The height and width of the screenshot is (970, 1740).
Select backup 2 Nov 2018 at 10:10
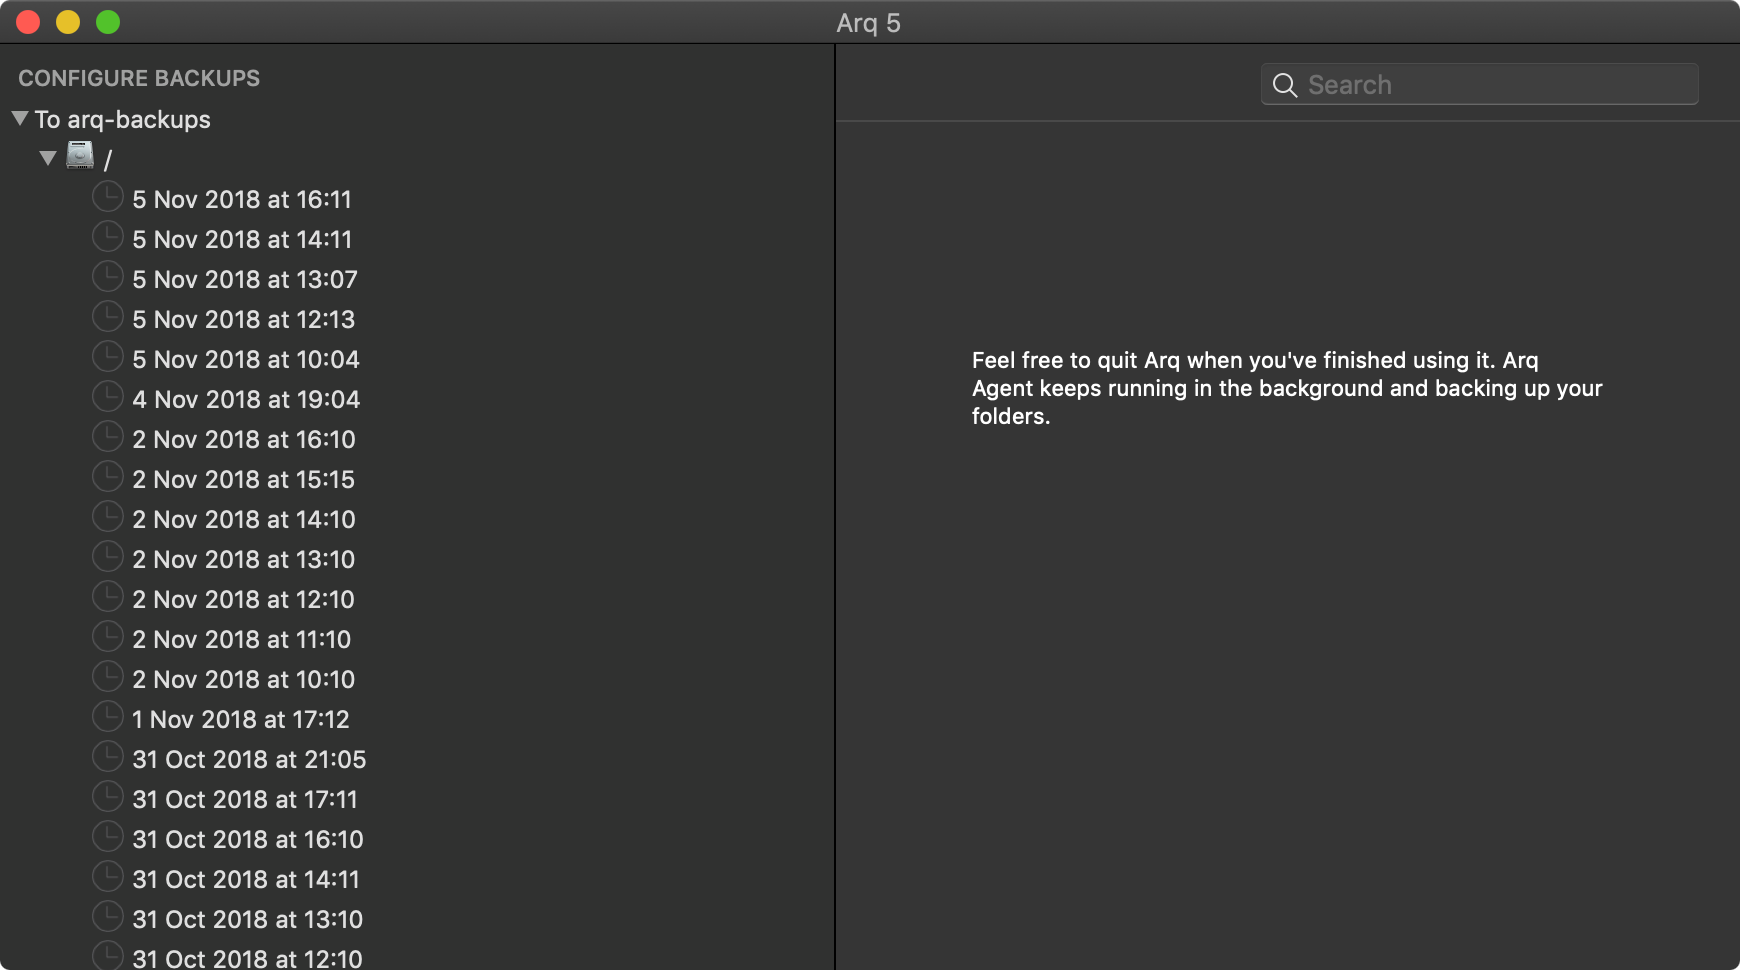[x=244, y=679]
